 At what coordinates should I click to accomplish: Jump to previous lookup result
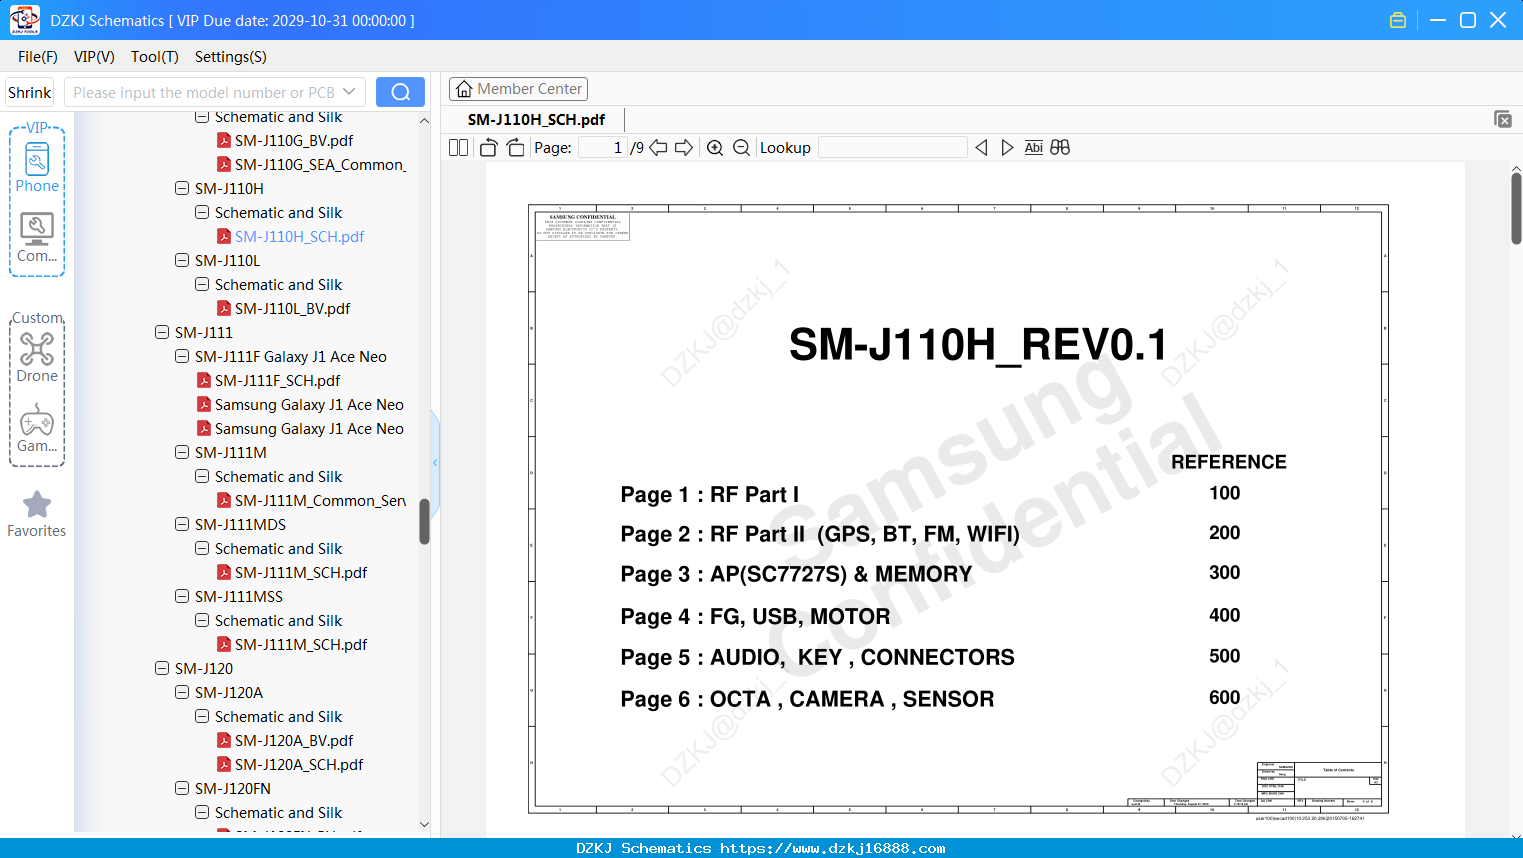click(981, 148)
